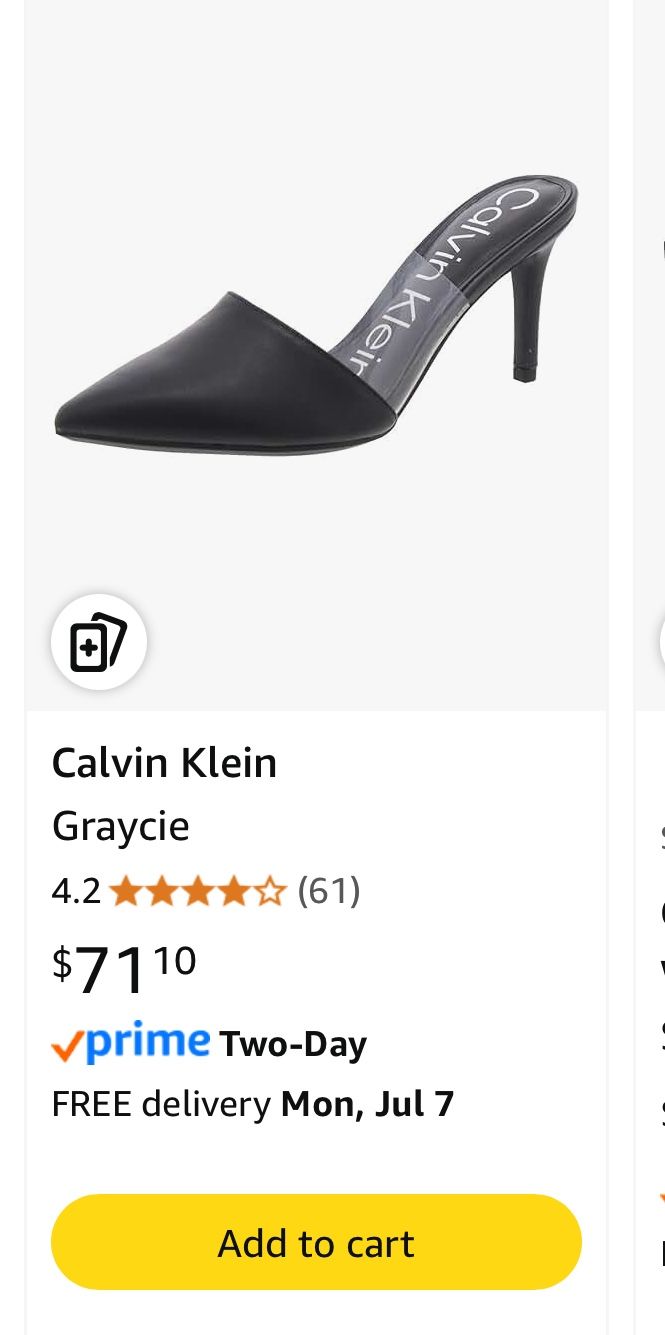Click the second star of the rating
Image resolution: width=665 pixels, height=1335 pixels.
pyautogui.click(x=163, y=890)
